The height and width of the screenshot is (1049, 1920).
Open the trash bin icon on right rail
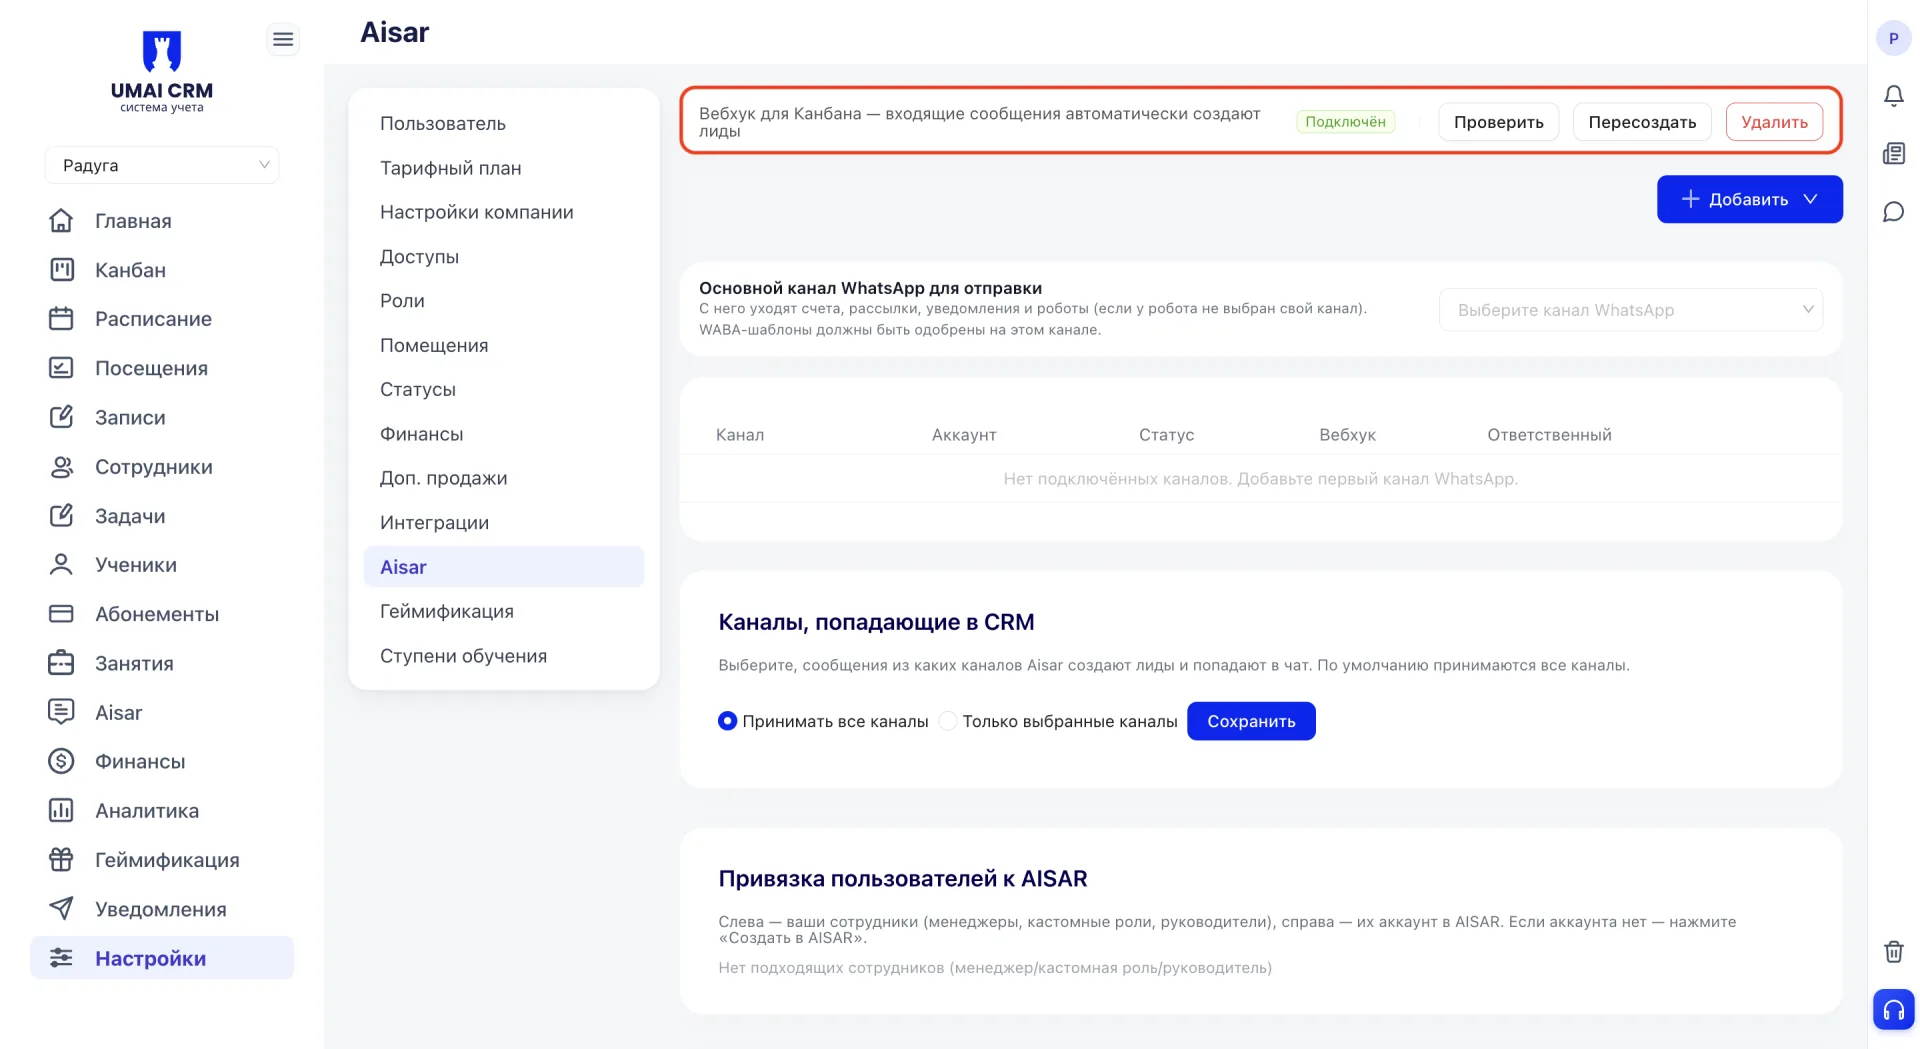click(x=1893, y=951)
